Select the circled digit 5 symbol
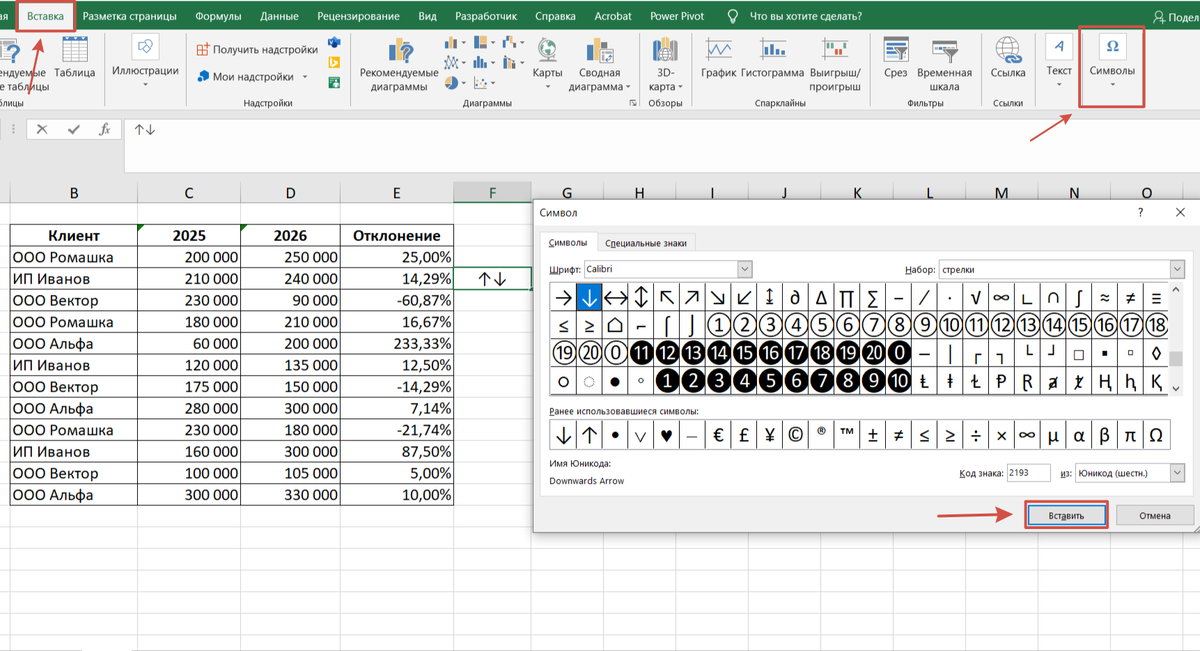Screen dimensions: 1200x651 point(821,325)
